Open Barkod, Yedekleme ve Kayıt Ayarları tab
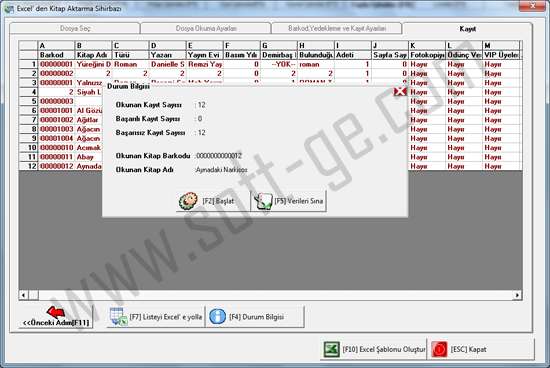 pos(337,28)
